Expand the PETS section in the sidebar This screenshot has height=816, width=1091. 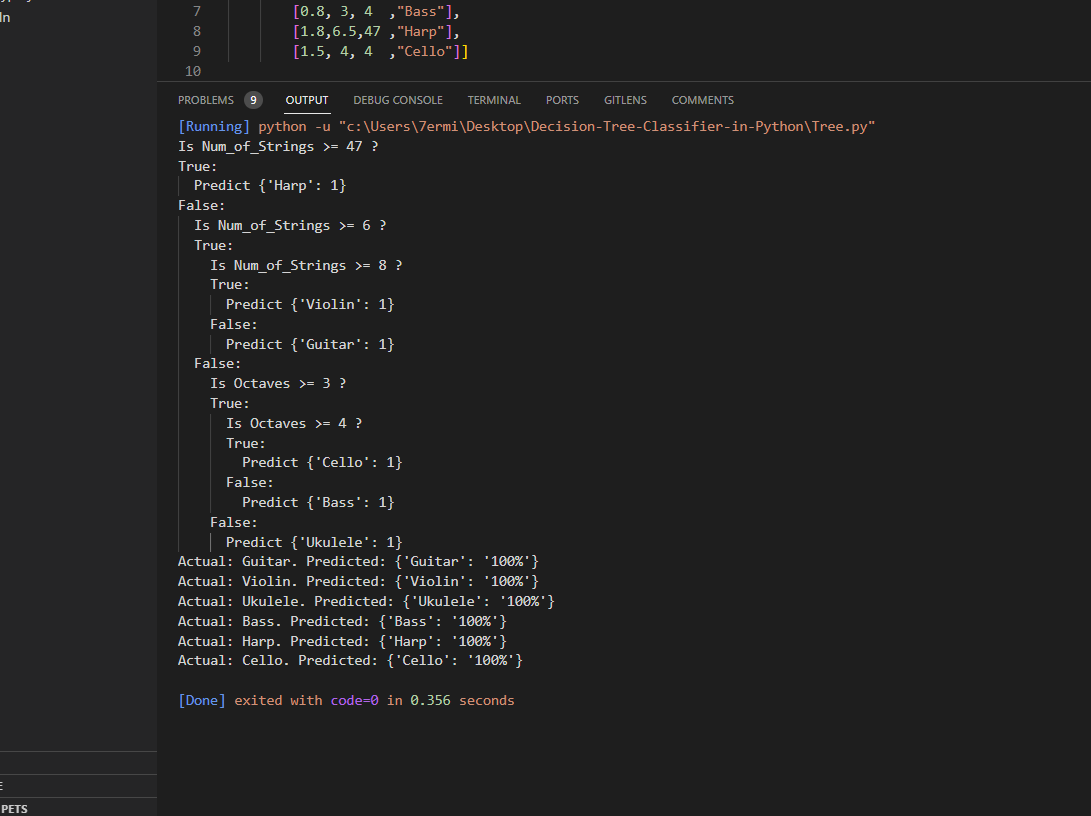click(17, 808)
